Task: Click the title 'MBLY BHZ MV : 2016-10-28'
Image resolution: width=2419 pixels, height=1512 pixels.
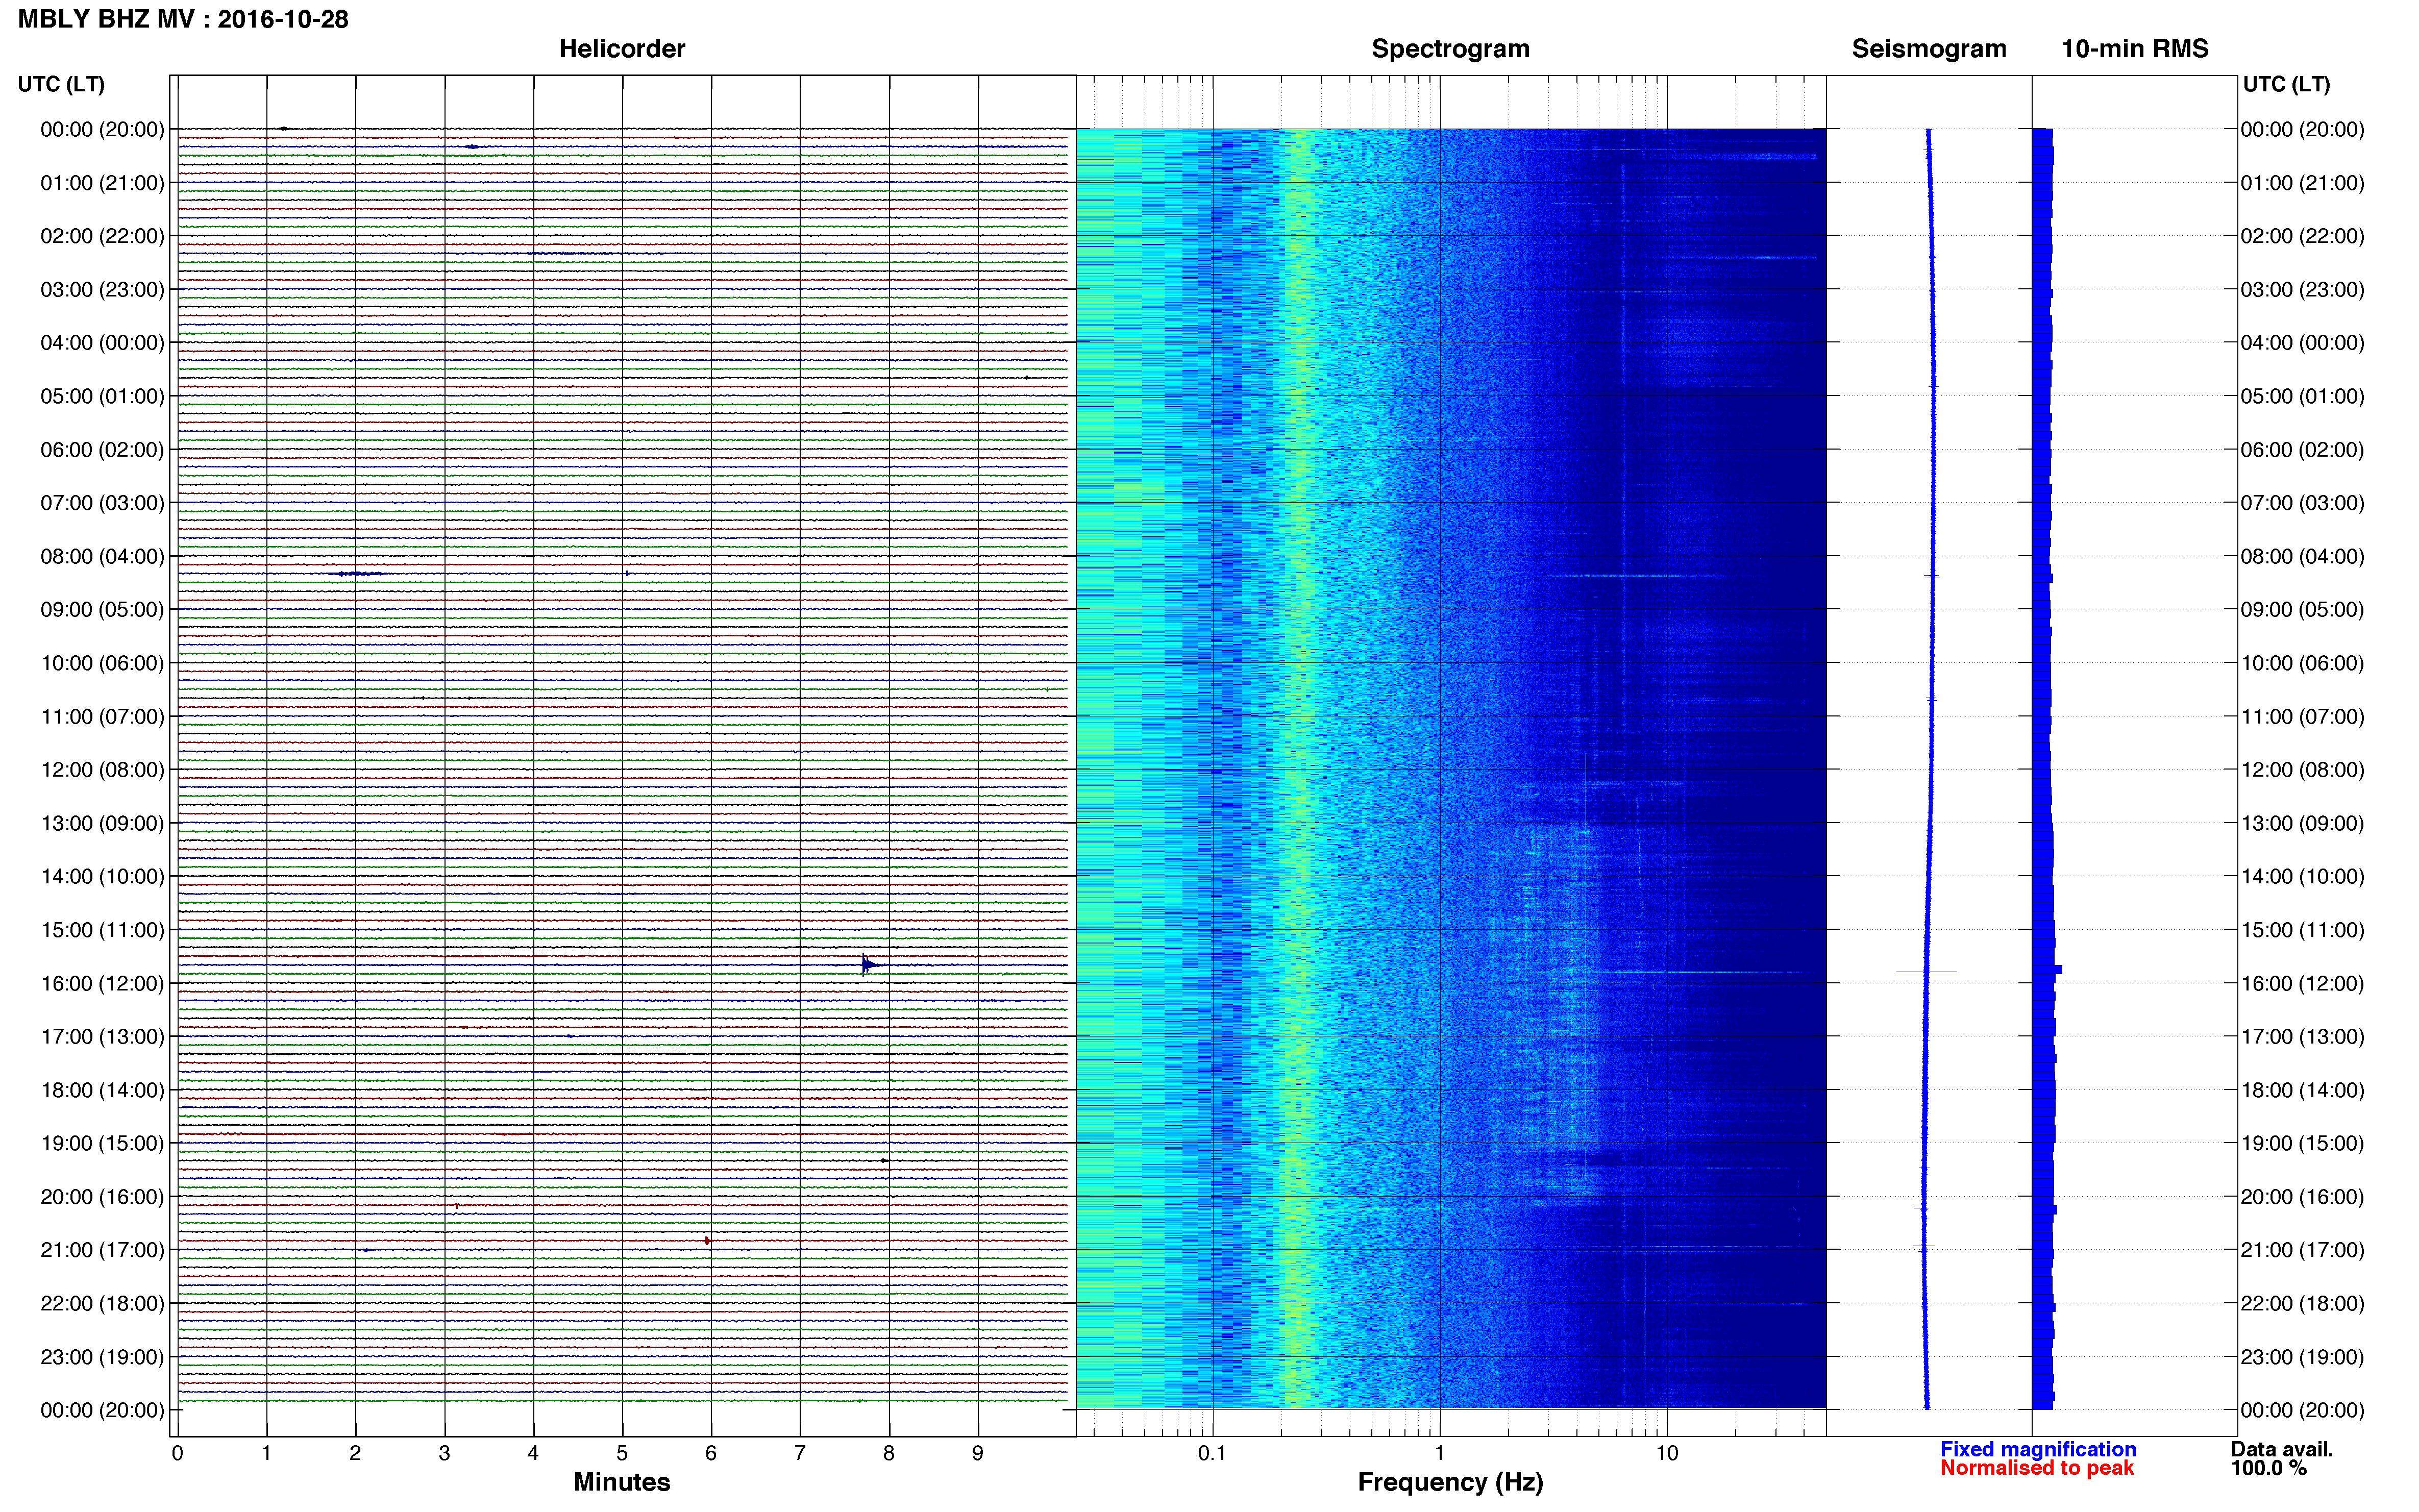Action: [183, 19]
